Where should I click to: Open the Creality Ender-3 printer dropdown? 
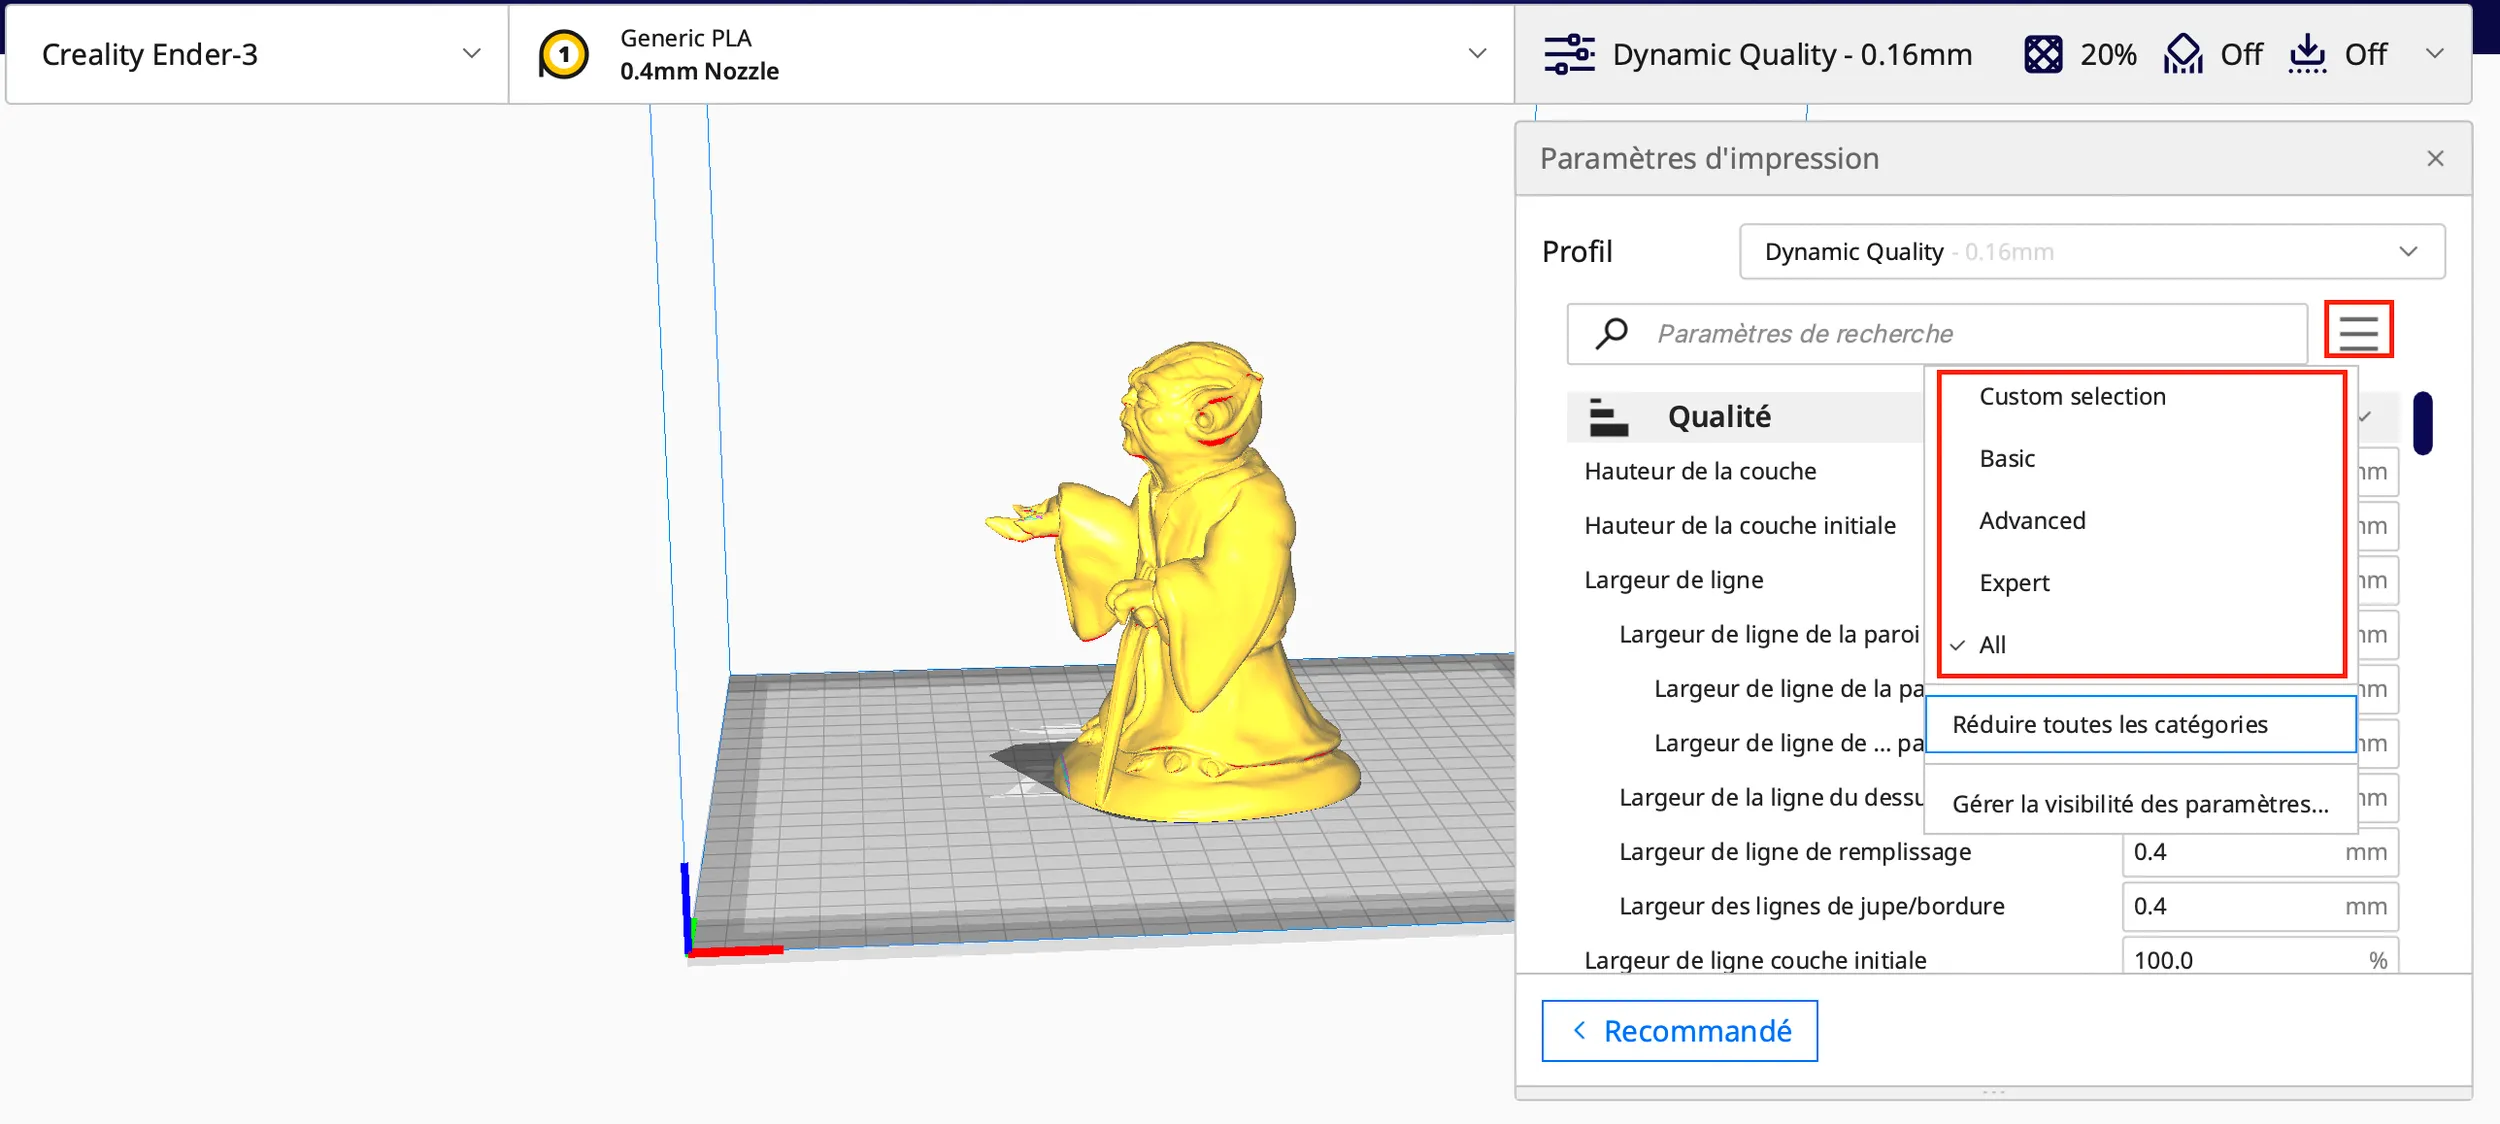pos(257,54)
